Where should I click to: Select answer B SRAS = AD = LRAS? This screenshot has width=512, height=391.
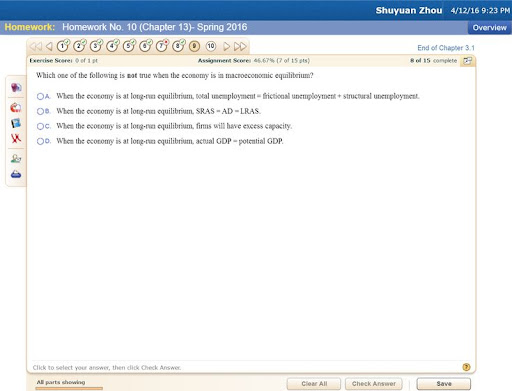(x=40, y=111)
